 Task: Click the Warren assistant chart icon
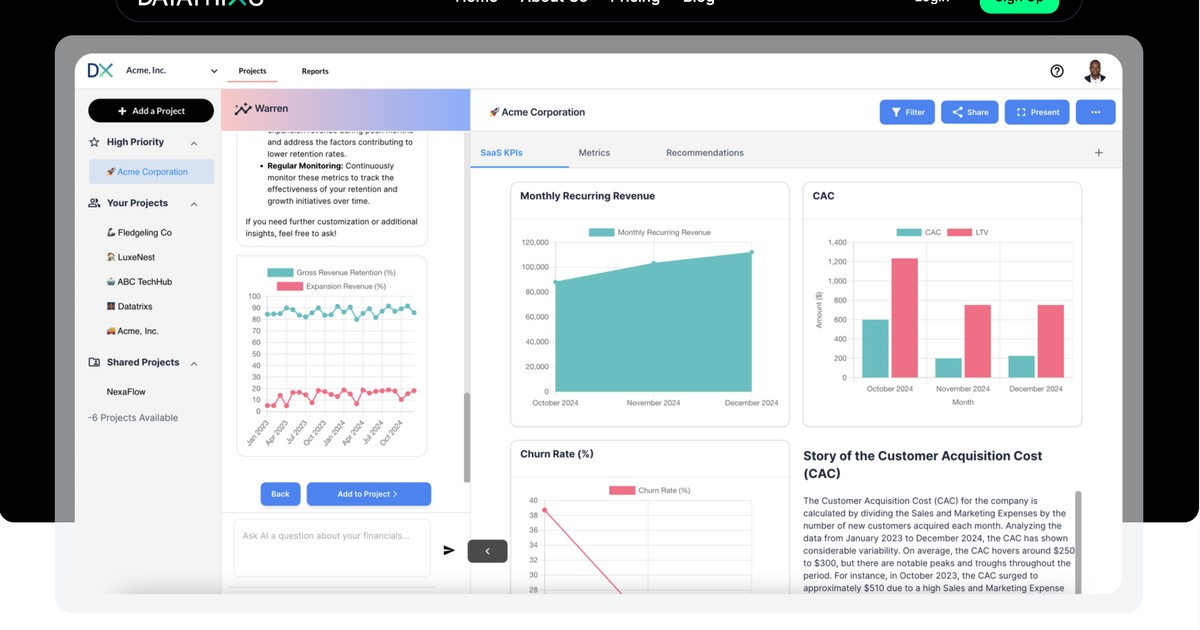pos(243,109)
